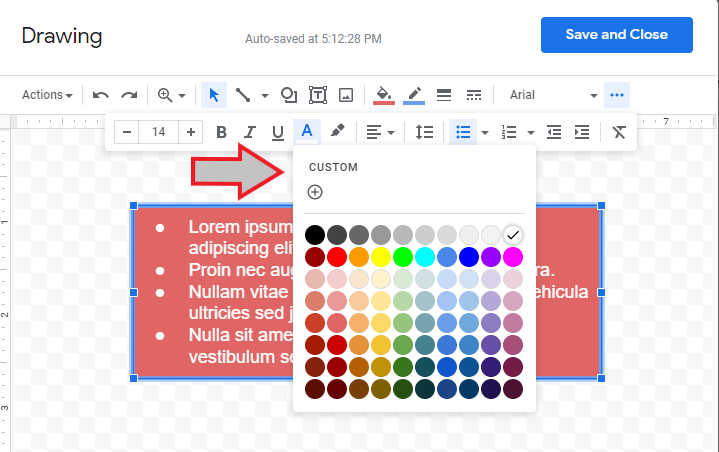The width and height of the screenshot is (719, 452).
Task: Pick the pure blue swatch
Action: coord(469,257)
